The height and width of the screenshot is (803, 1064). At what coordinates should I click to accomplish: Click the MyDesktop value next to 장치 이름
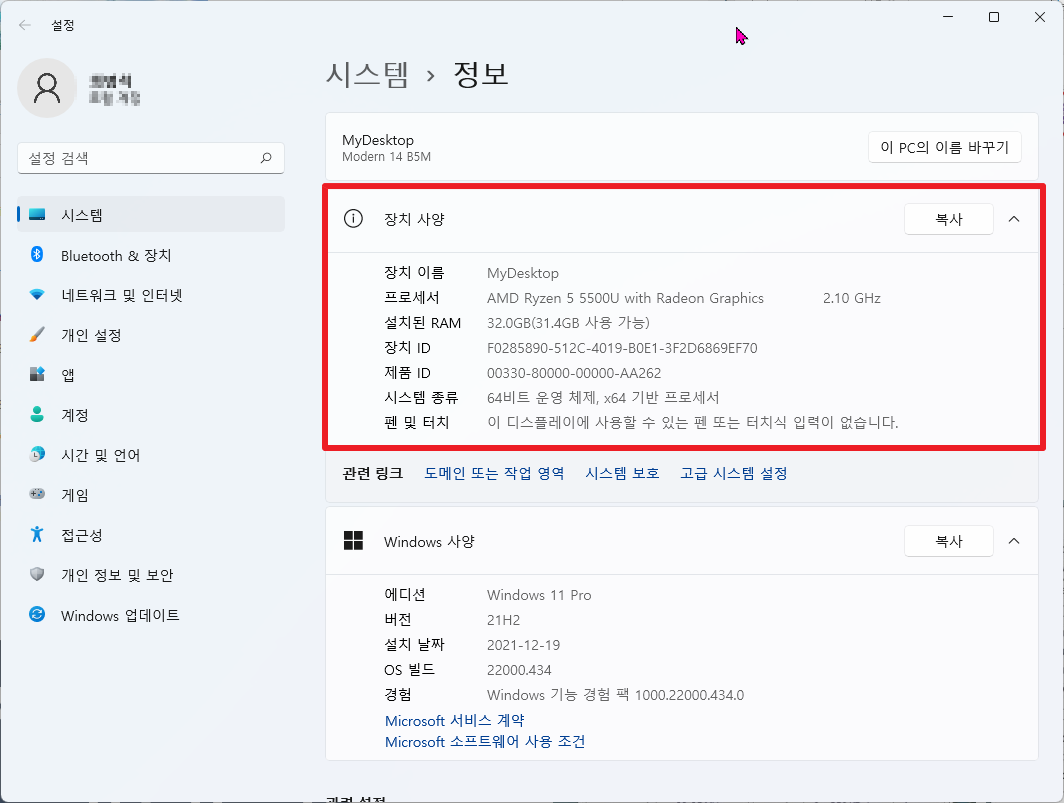(522, 273)
